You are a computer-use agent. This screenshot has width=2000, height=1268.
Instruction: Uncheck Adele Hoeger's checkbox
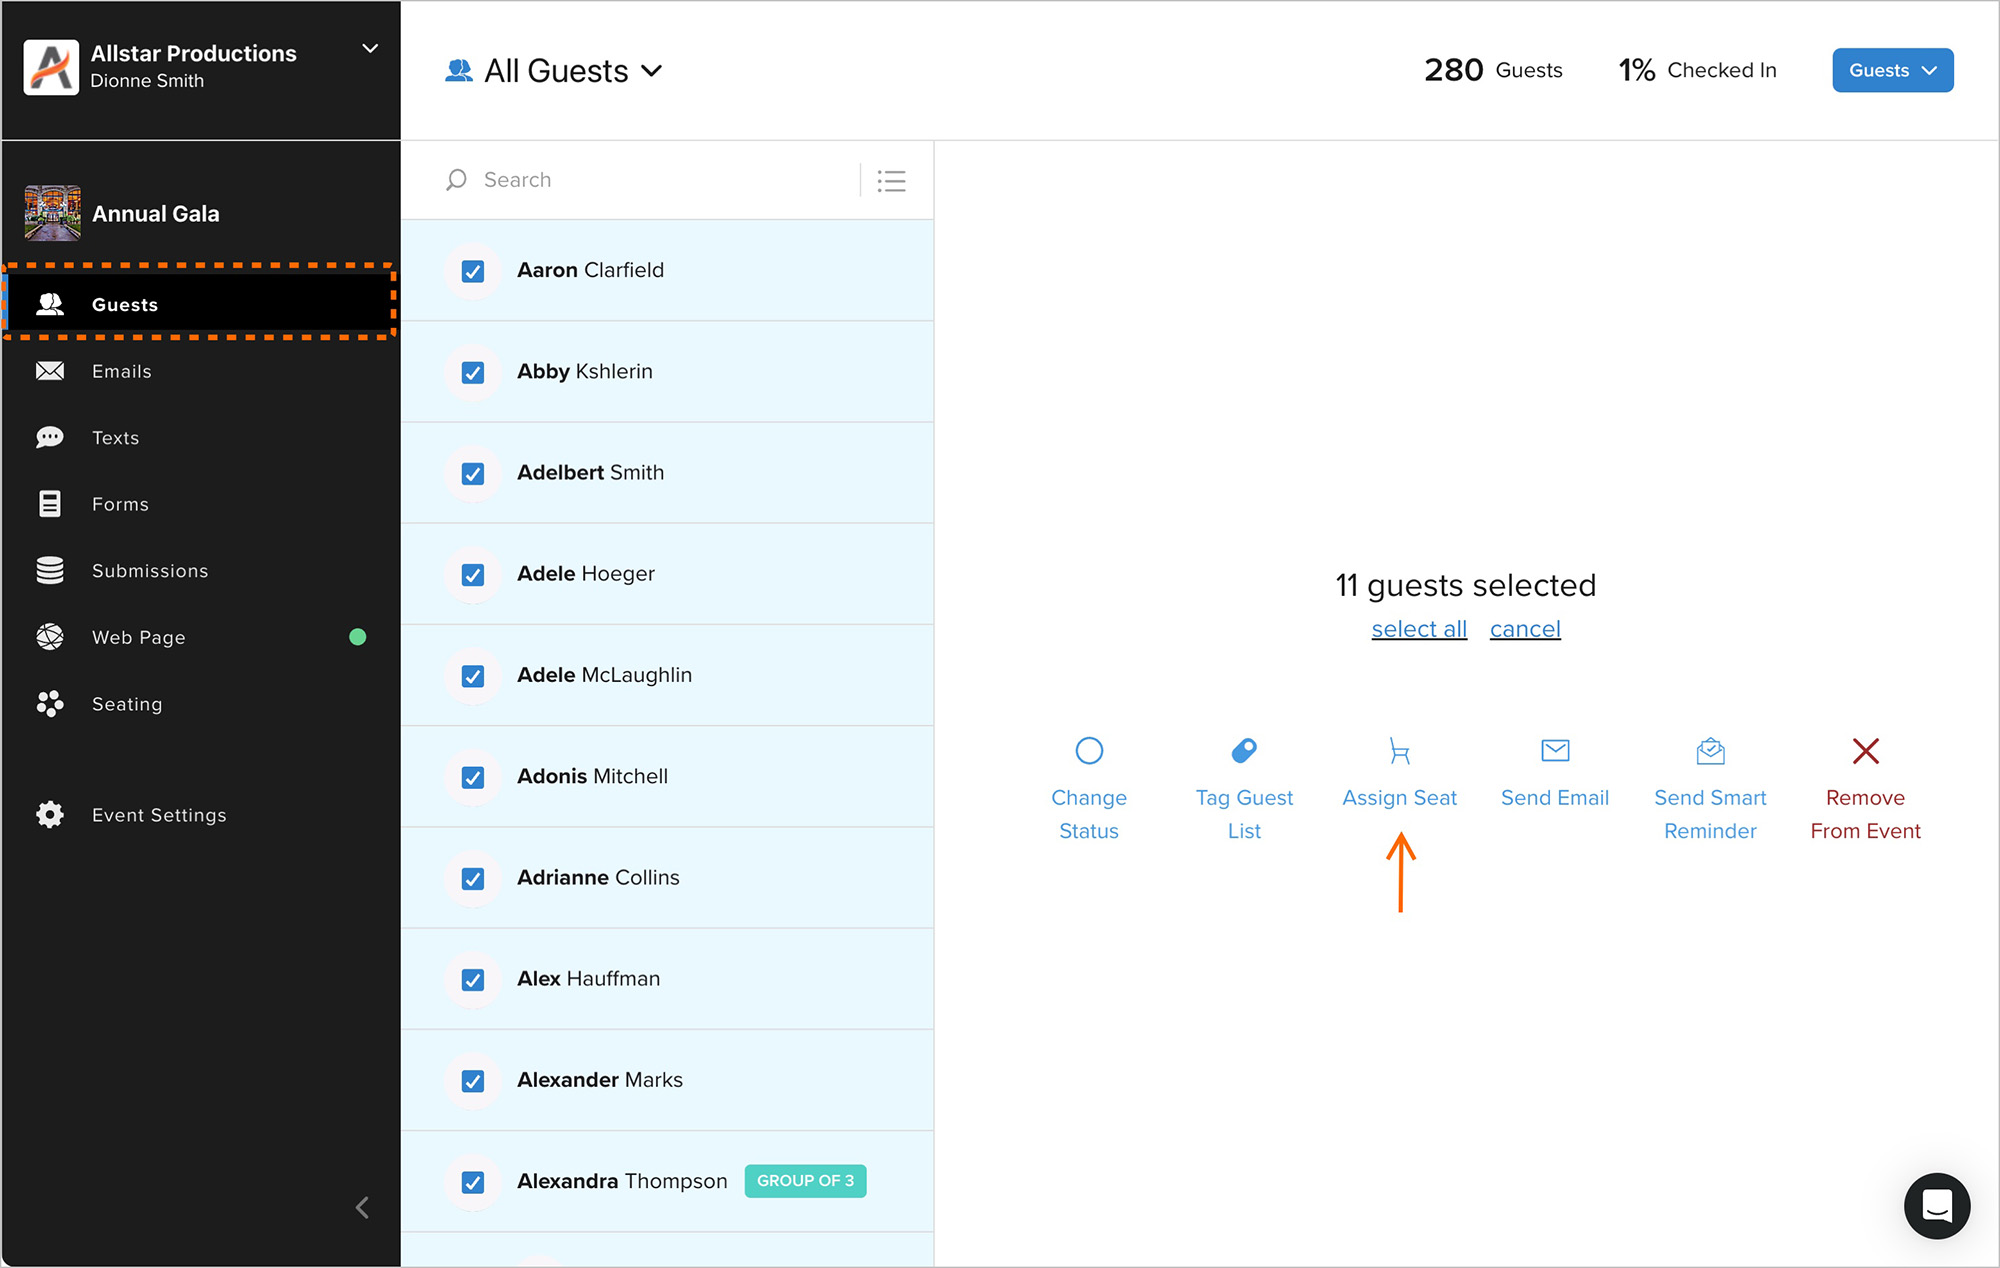473,575
